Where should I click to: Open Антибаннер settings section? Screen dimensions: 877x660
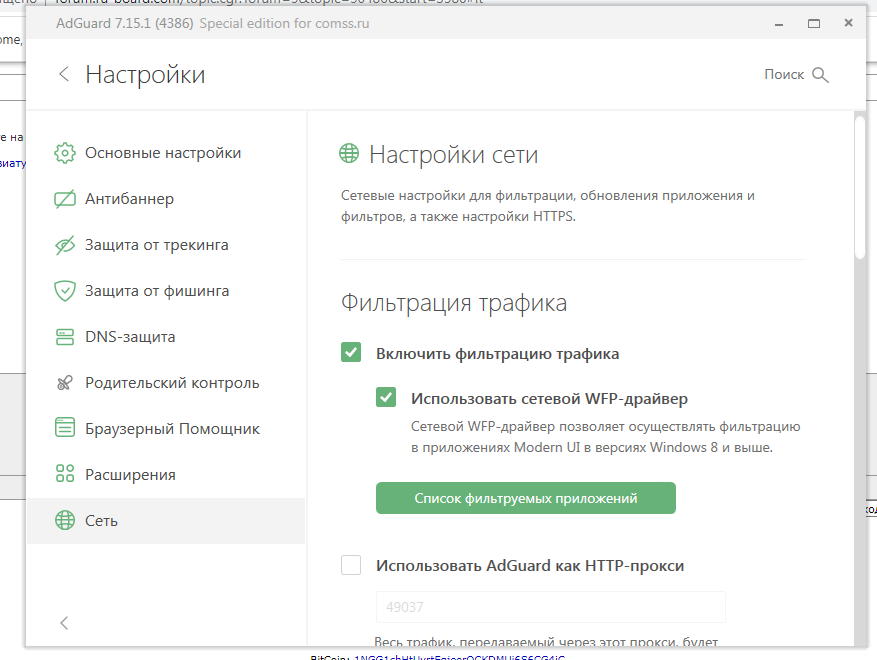[x=166, y=199]
